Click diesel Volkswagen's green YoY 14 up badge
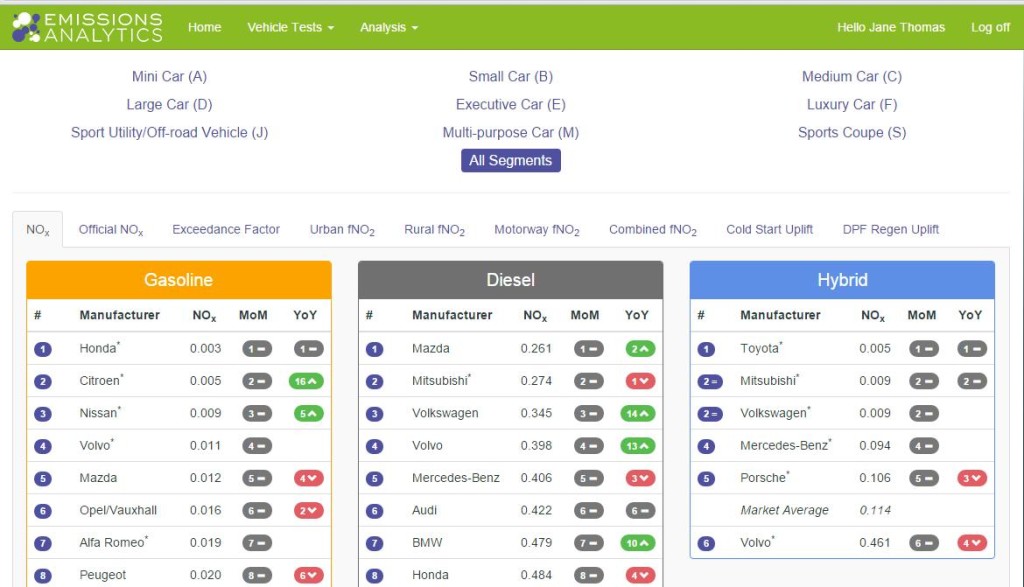Screen dimensions: 1024x587 pos(637,413)
